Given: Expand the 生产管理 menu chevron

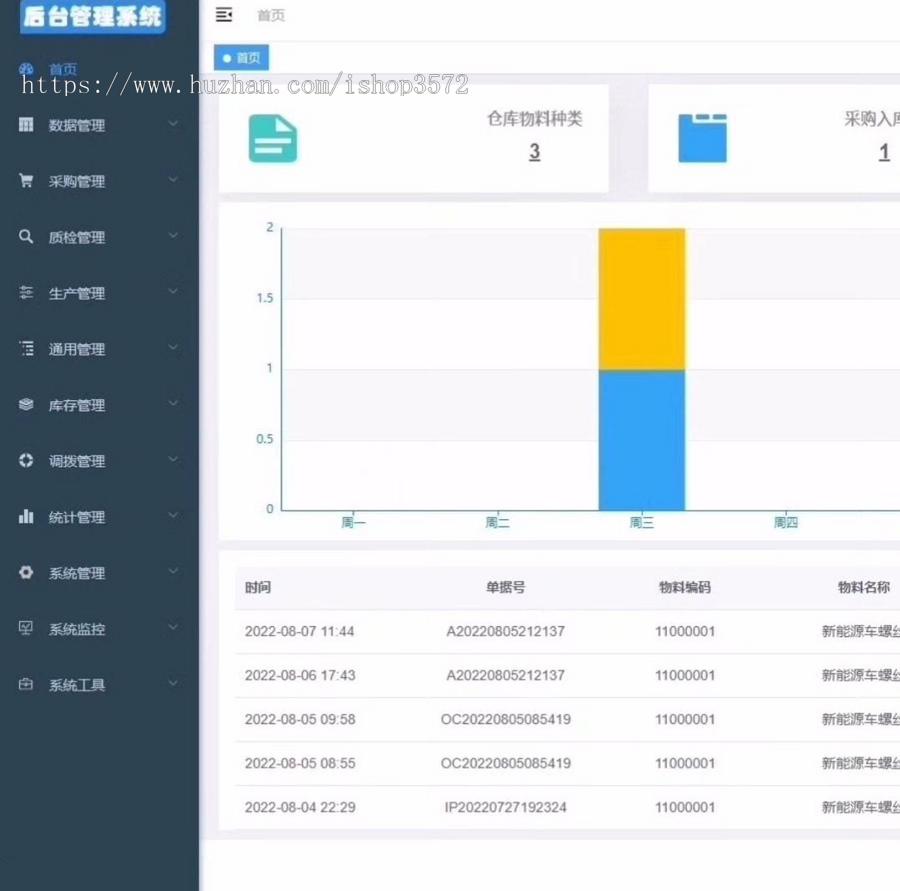Looking at the screenshot, I should (173, 291).
